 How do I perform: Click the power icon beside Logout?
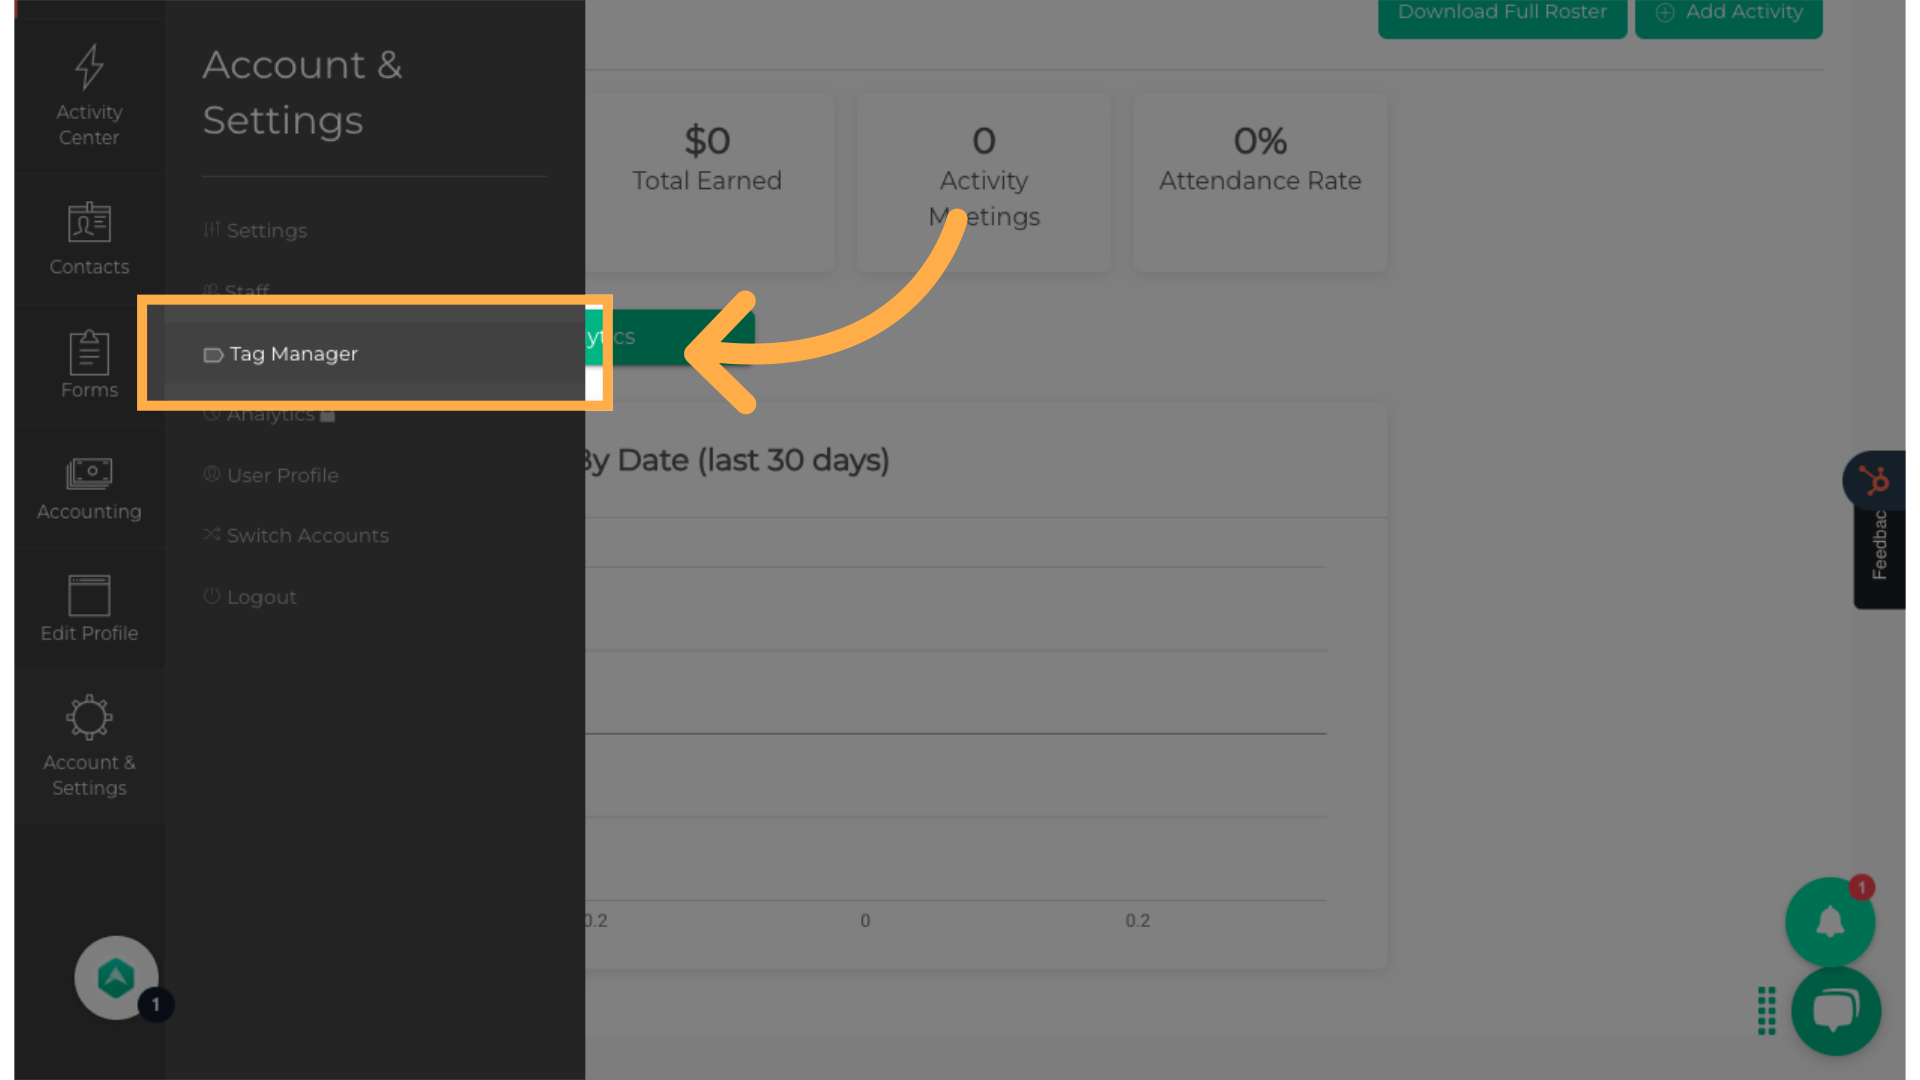tap(211, 596)
